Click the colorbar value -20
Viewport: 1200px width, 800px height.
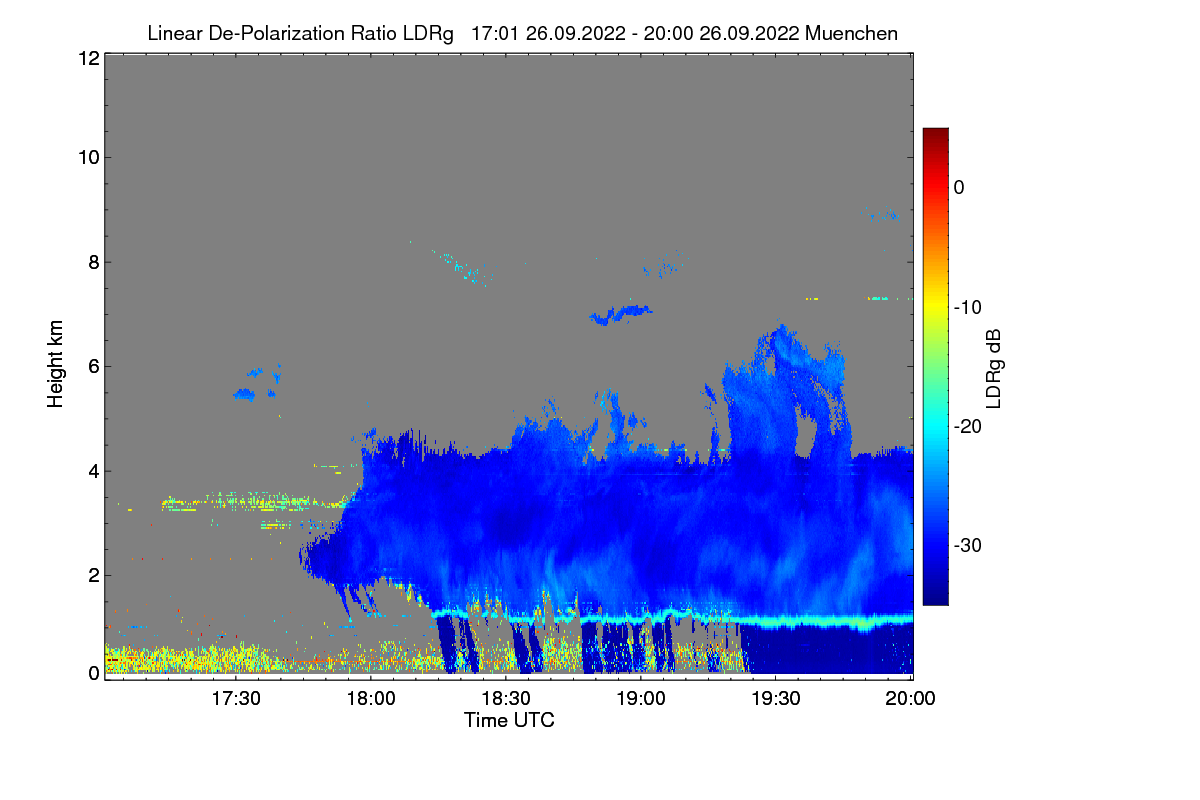967,426
